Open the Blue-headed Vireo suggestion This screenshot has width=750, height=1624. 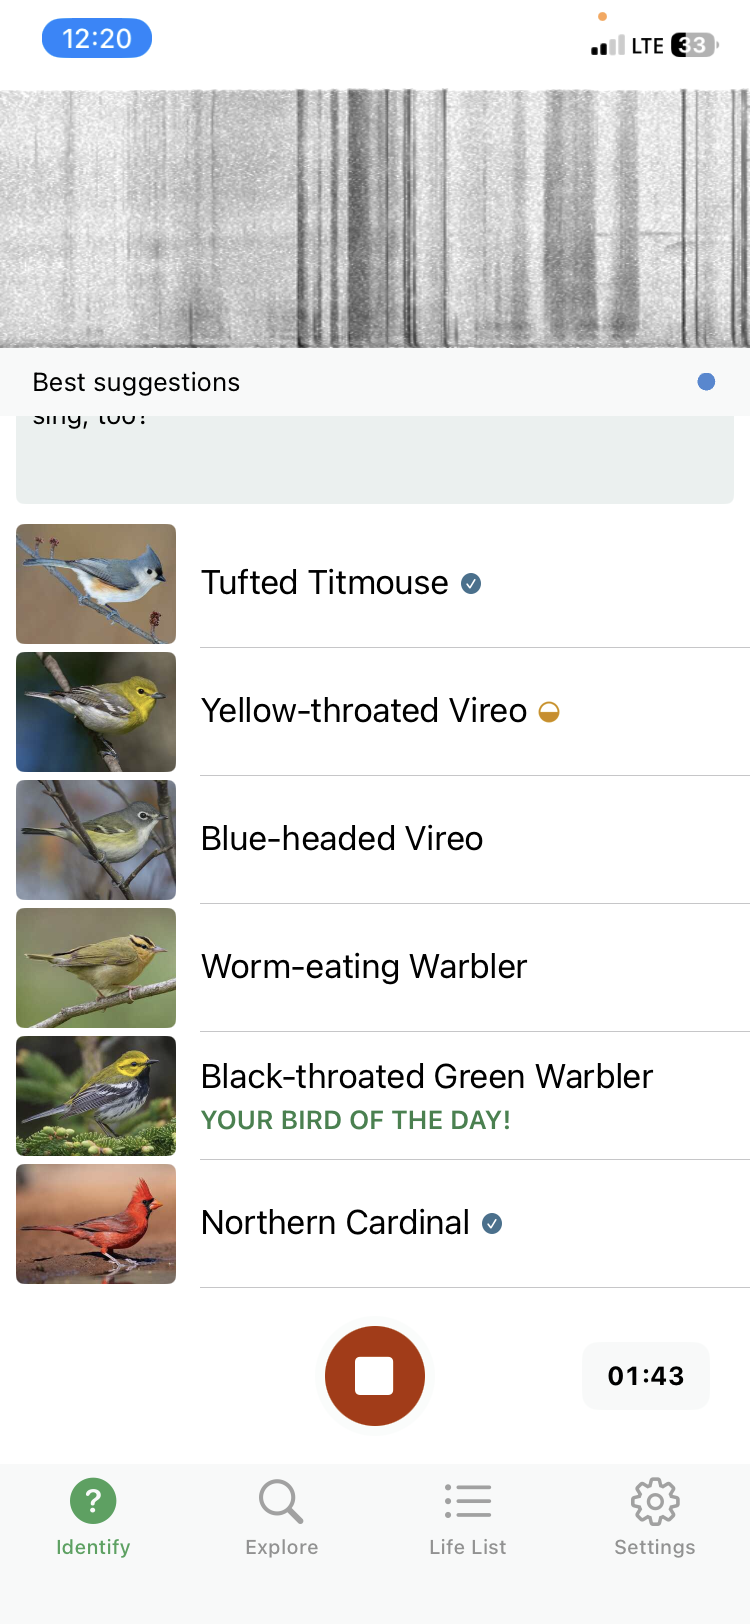[342, 839]
